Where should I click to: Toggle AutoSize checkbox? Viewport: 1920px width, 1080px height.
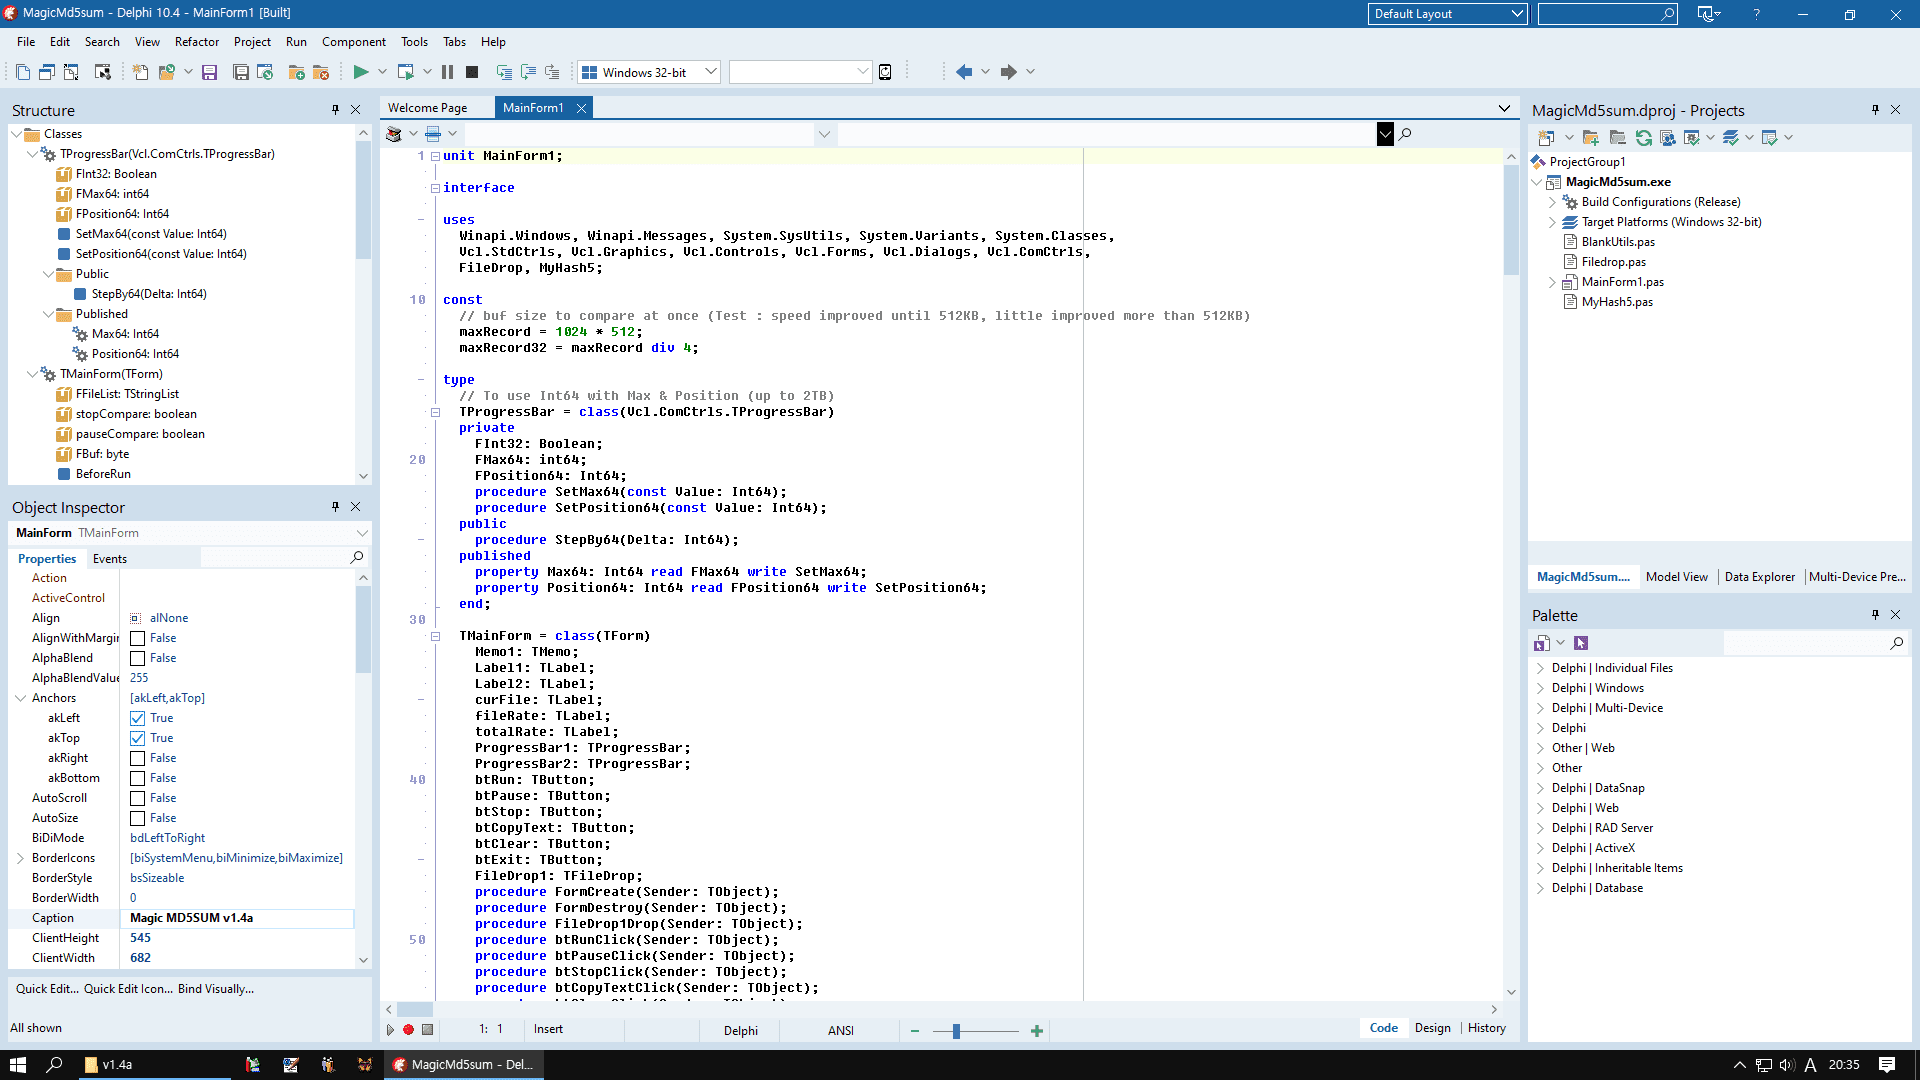[x=138, y=818]
